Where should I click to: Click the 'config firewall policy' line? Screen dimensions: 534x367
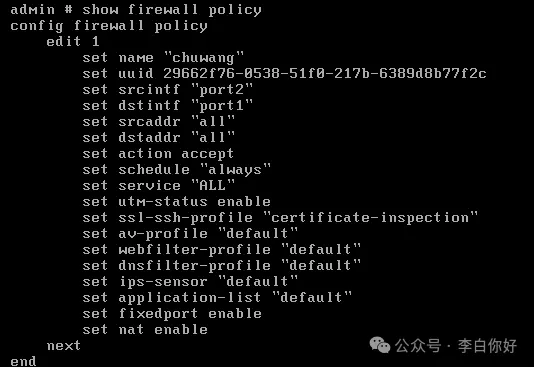click(109, 26)
